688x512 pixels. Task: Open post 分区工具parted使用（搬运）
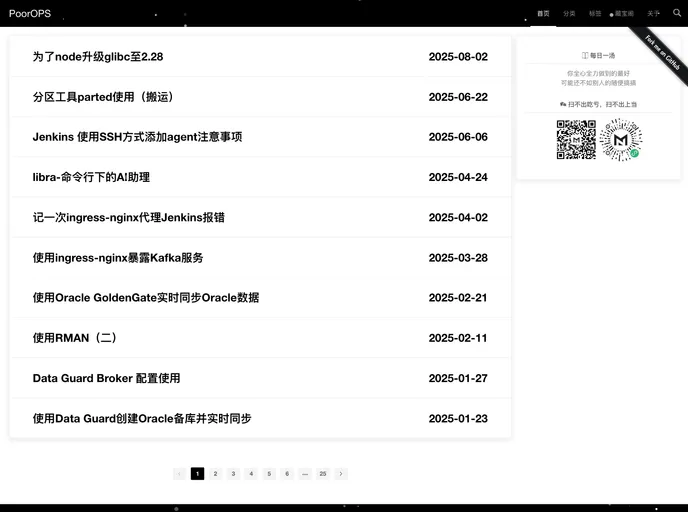click(104, 97)
